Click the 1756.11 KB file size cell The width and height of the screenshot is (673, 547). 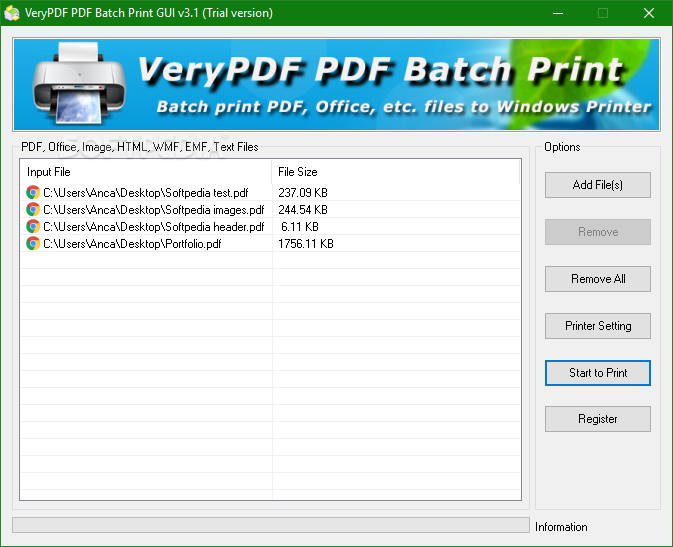(306, 243)
